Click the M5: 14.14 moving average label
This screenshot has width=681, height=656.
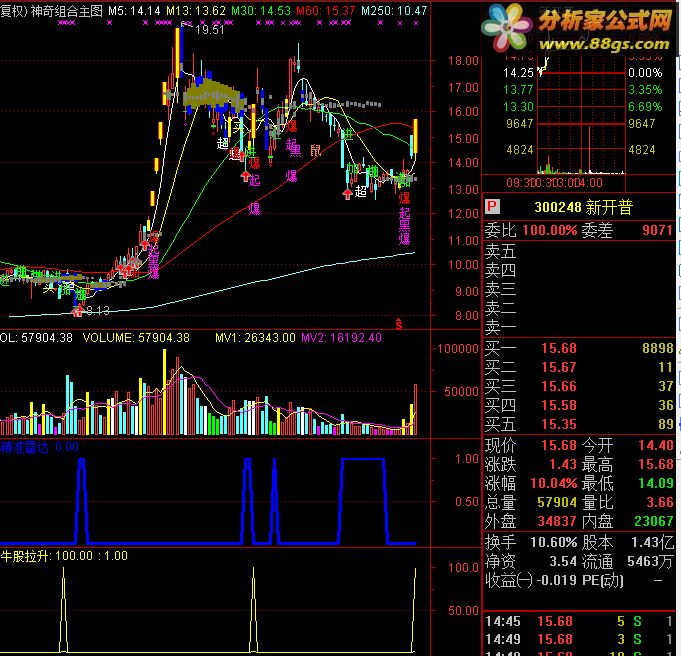click(134, 11)
